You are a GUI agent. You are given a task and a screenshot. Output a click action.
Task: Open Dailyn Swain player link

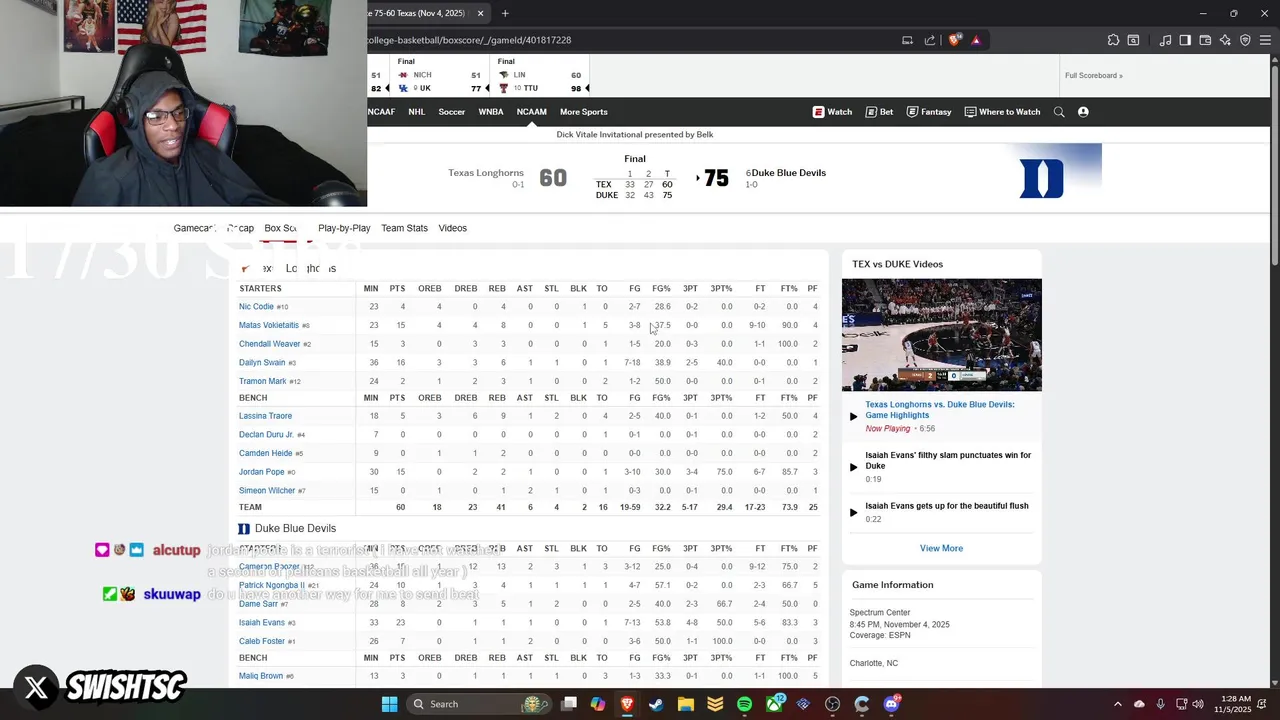[x=262, y=363]
